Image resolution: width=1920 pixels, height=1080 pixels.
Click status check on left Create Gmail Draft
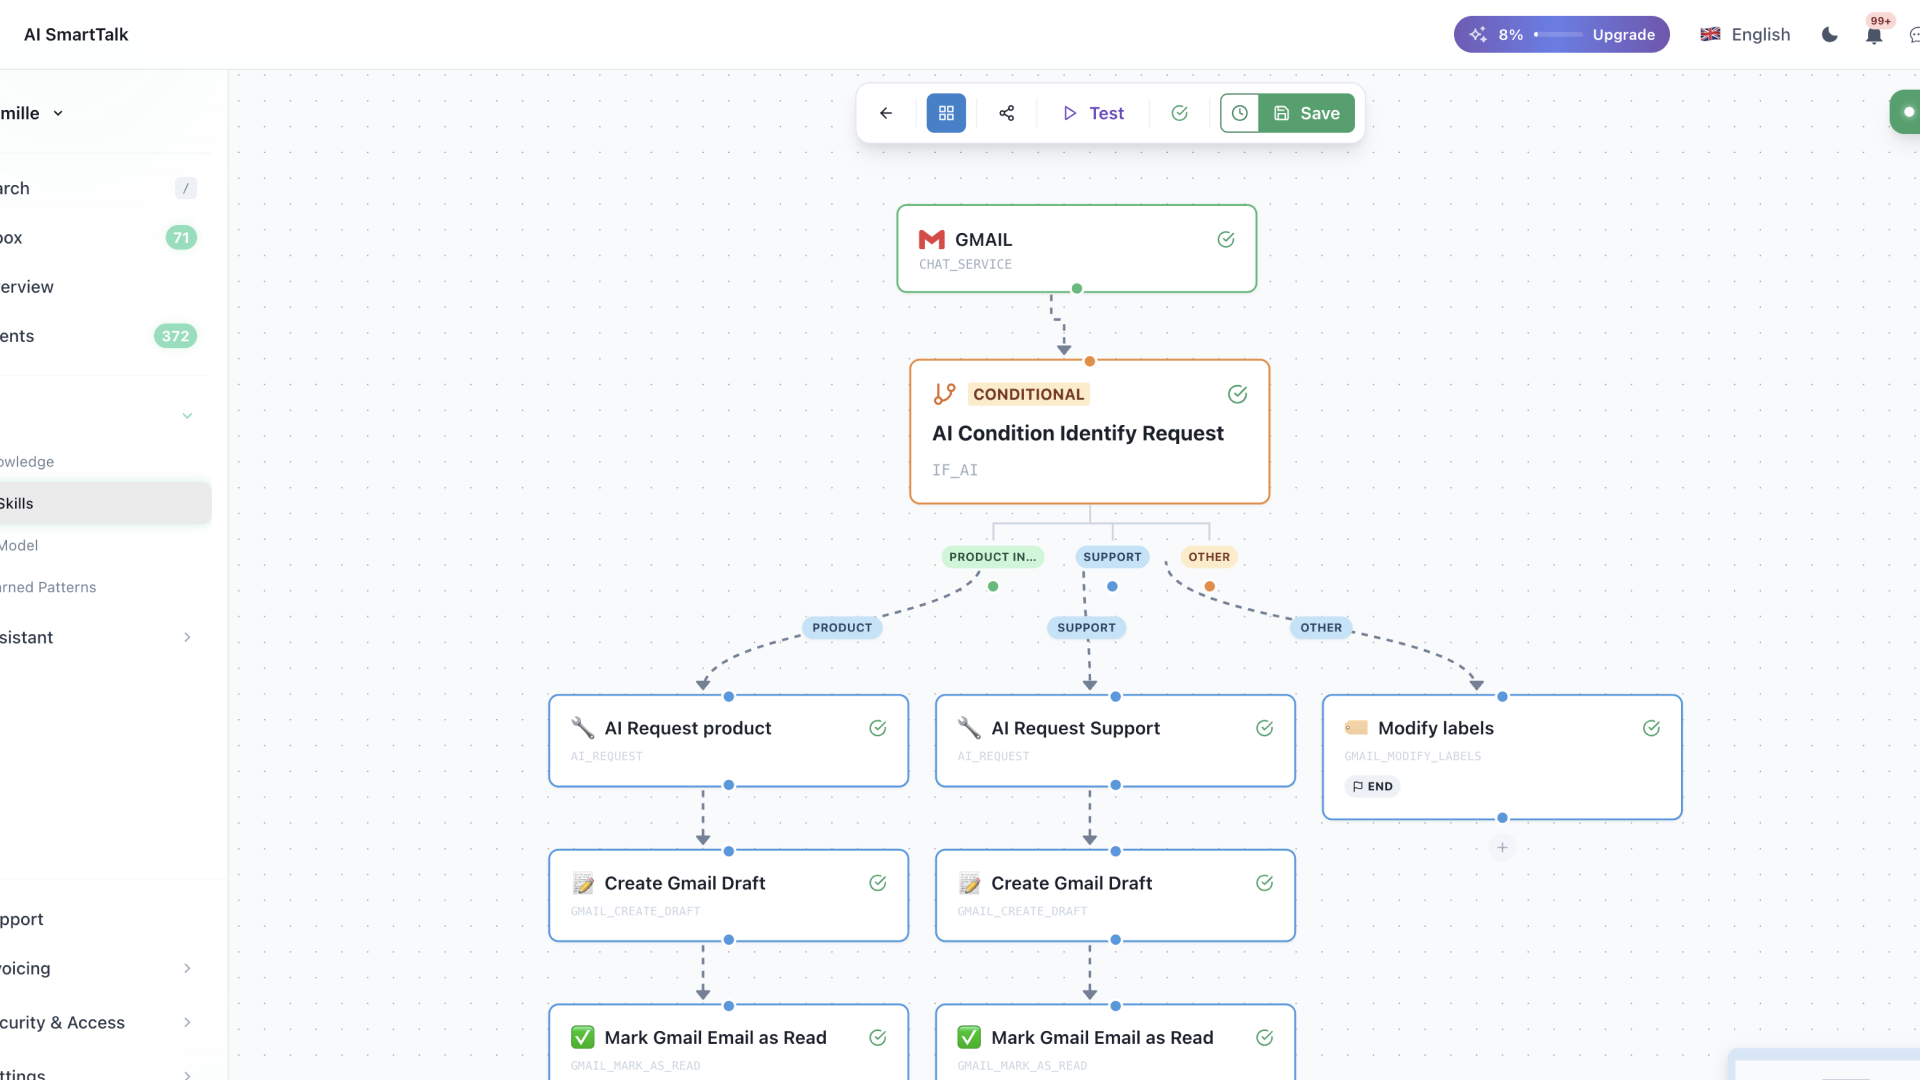click(x=878, y=883)
